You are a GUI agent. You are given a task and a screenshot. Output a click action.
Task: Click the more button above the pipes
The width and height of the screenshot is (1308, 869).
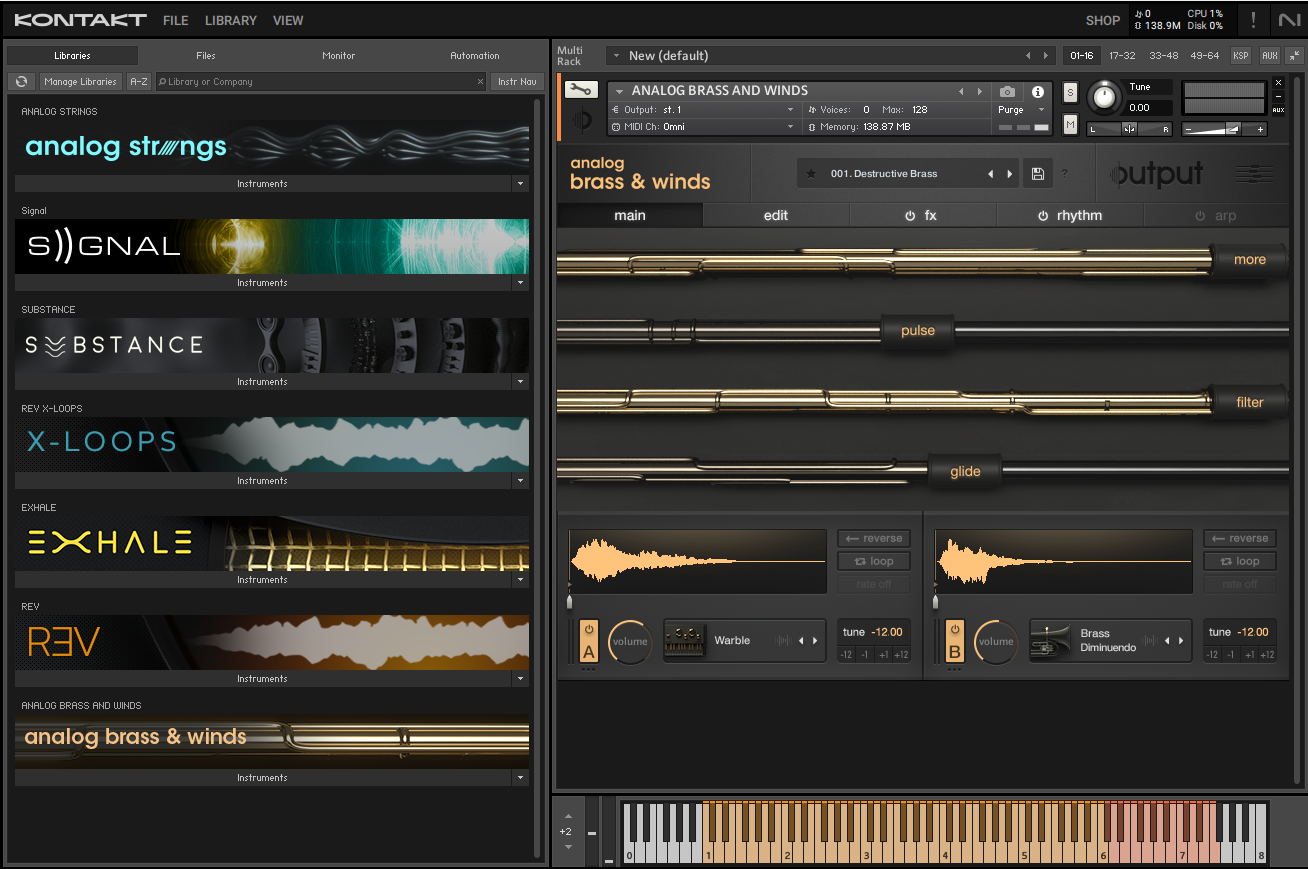pos(1250,259)
